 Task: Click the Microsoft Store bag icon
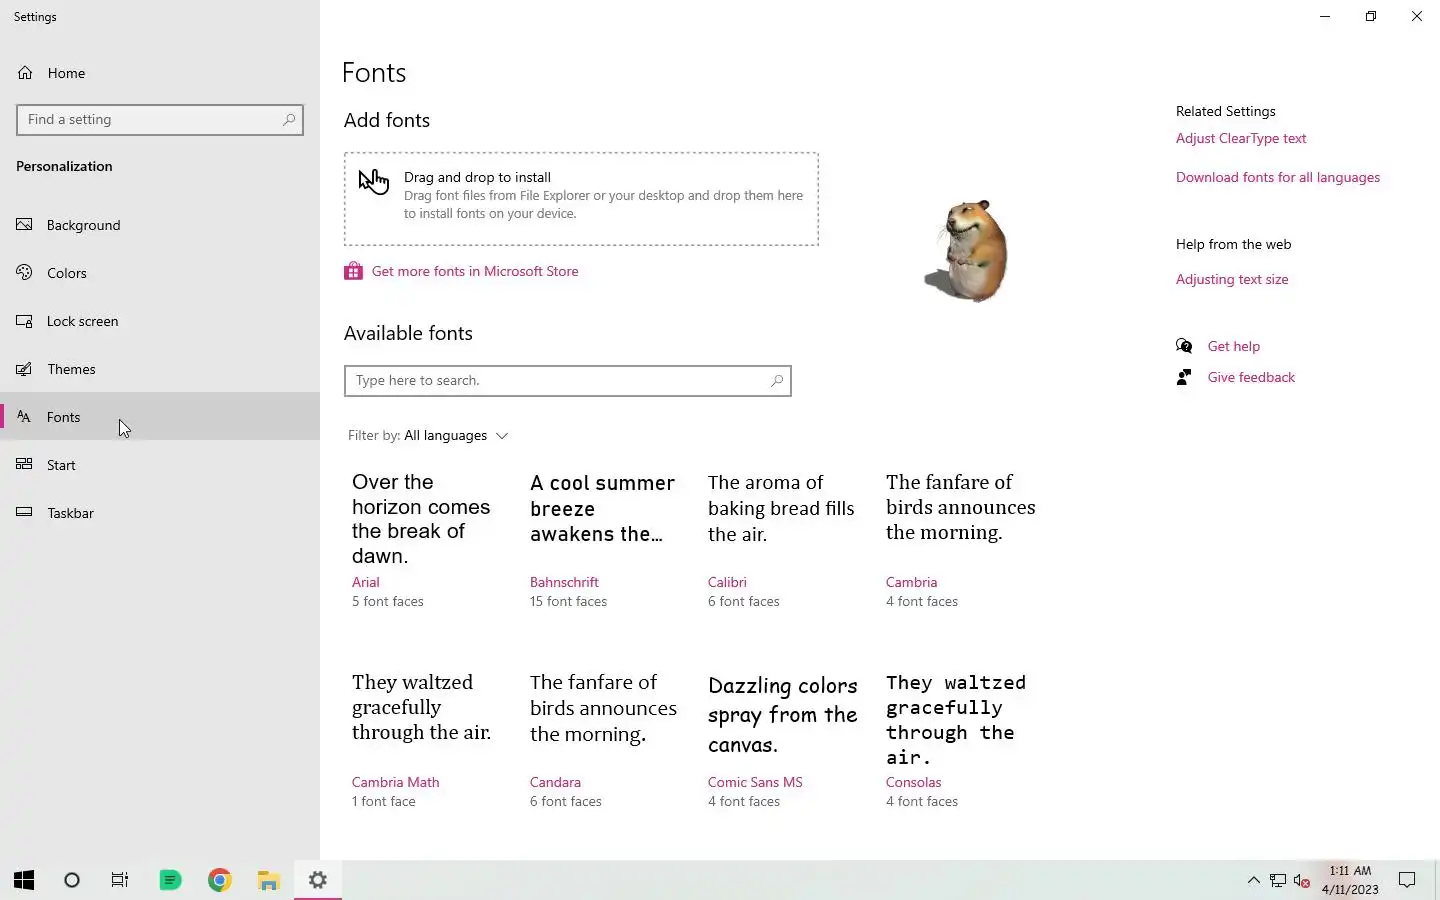(353, 271)
